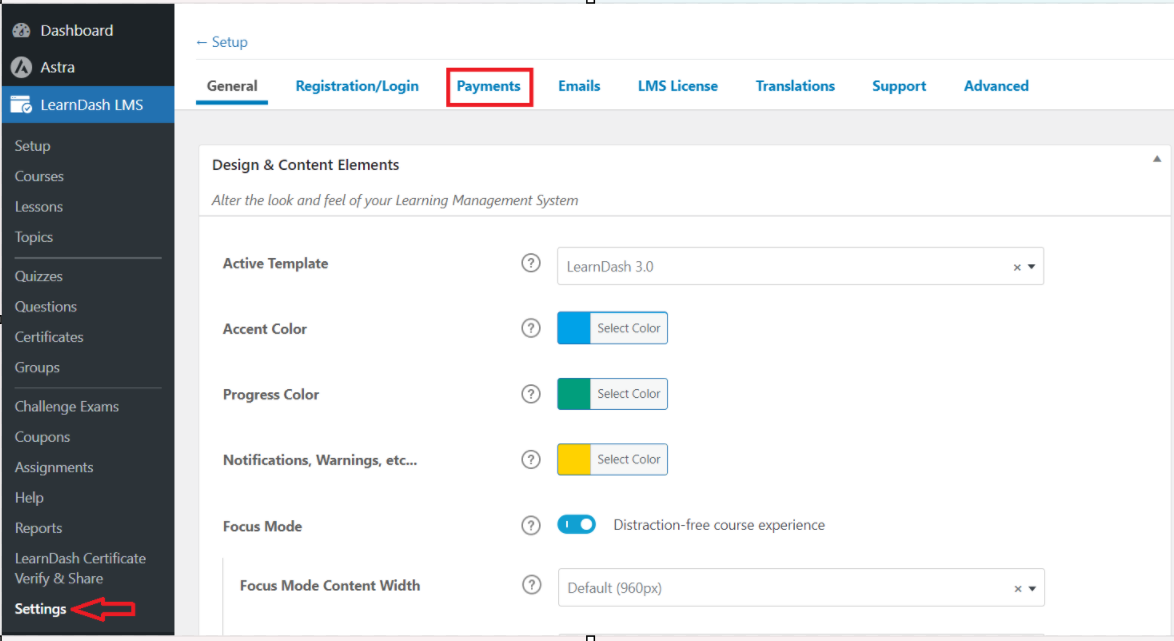Open the Payments tab
The height and width of the screenshot is (641, 1174).
pos(489,86)
